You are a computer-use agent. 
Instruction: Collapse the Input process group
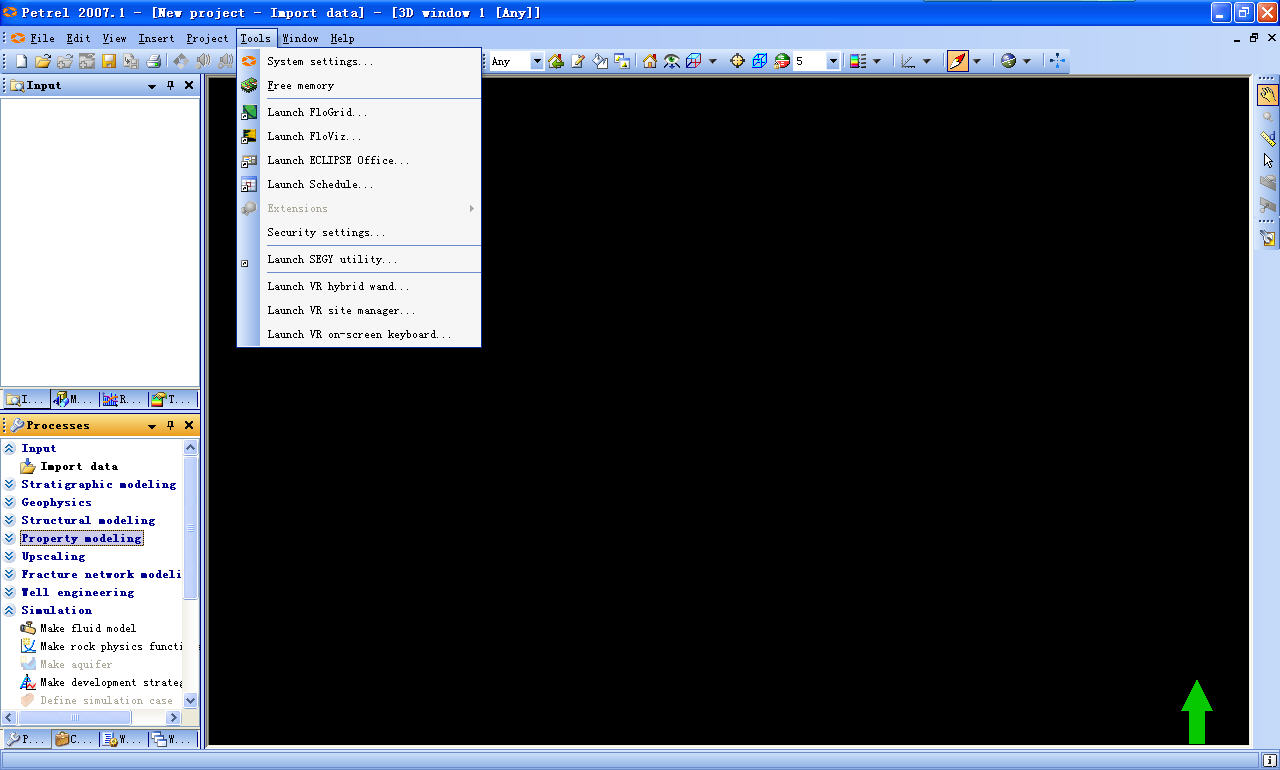[x=9, y=448]
